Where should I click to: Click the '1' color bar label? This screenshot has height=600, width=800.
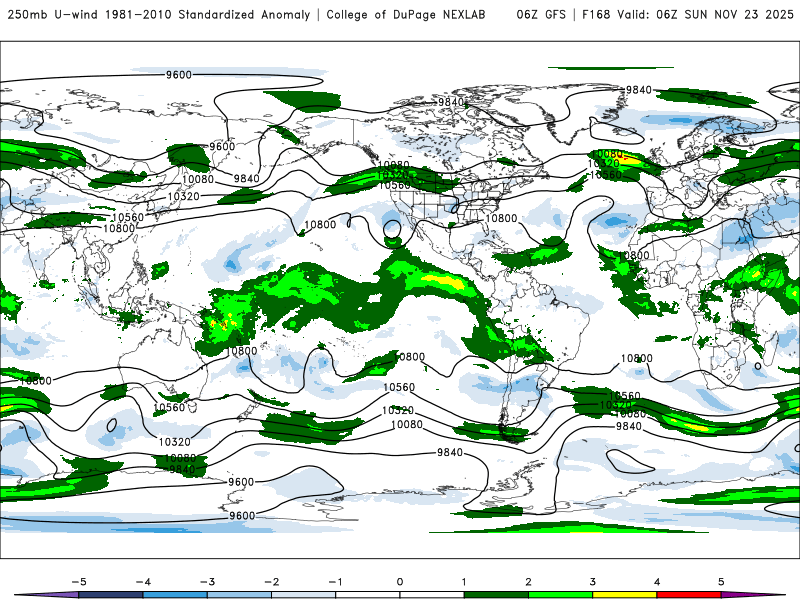pos(464,582)
